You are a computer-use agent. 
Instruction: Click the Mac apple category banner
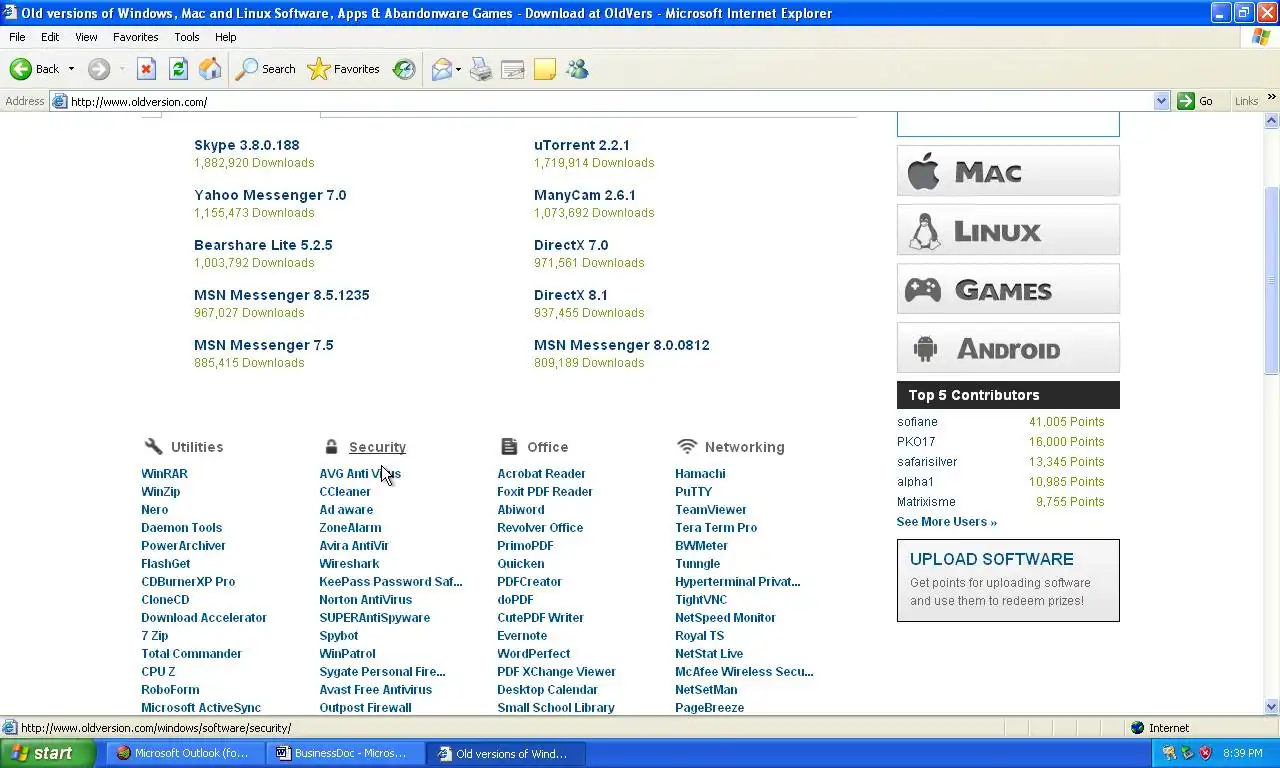[1008, 171]
